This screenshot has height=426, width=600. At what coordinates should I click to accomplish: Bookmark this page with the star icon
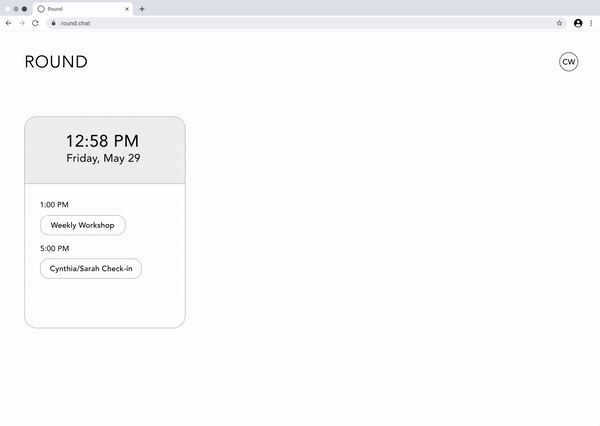tap(559, 23)
